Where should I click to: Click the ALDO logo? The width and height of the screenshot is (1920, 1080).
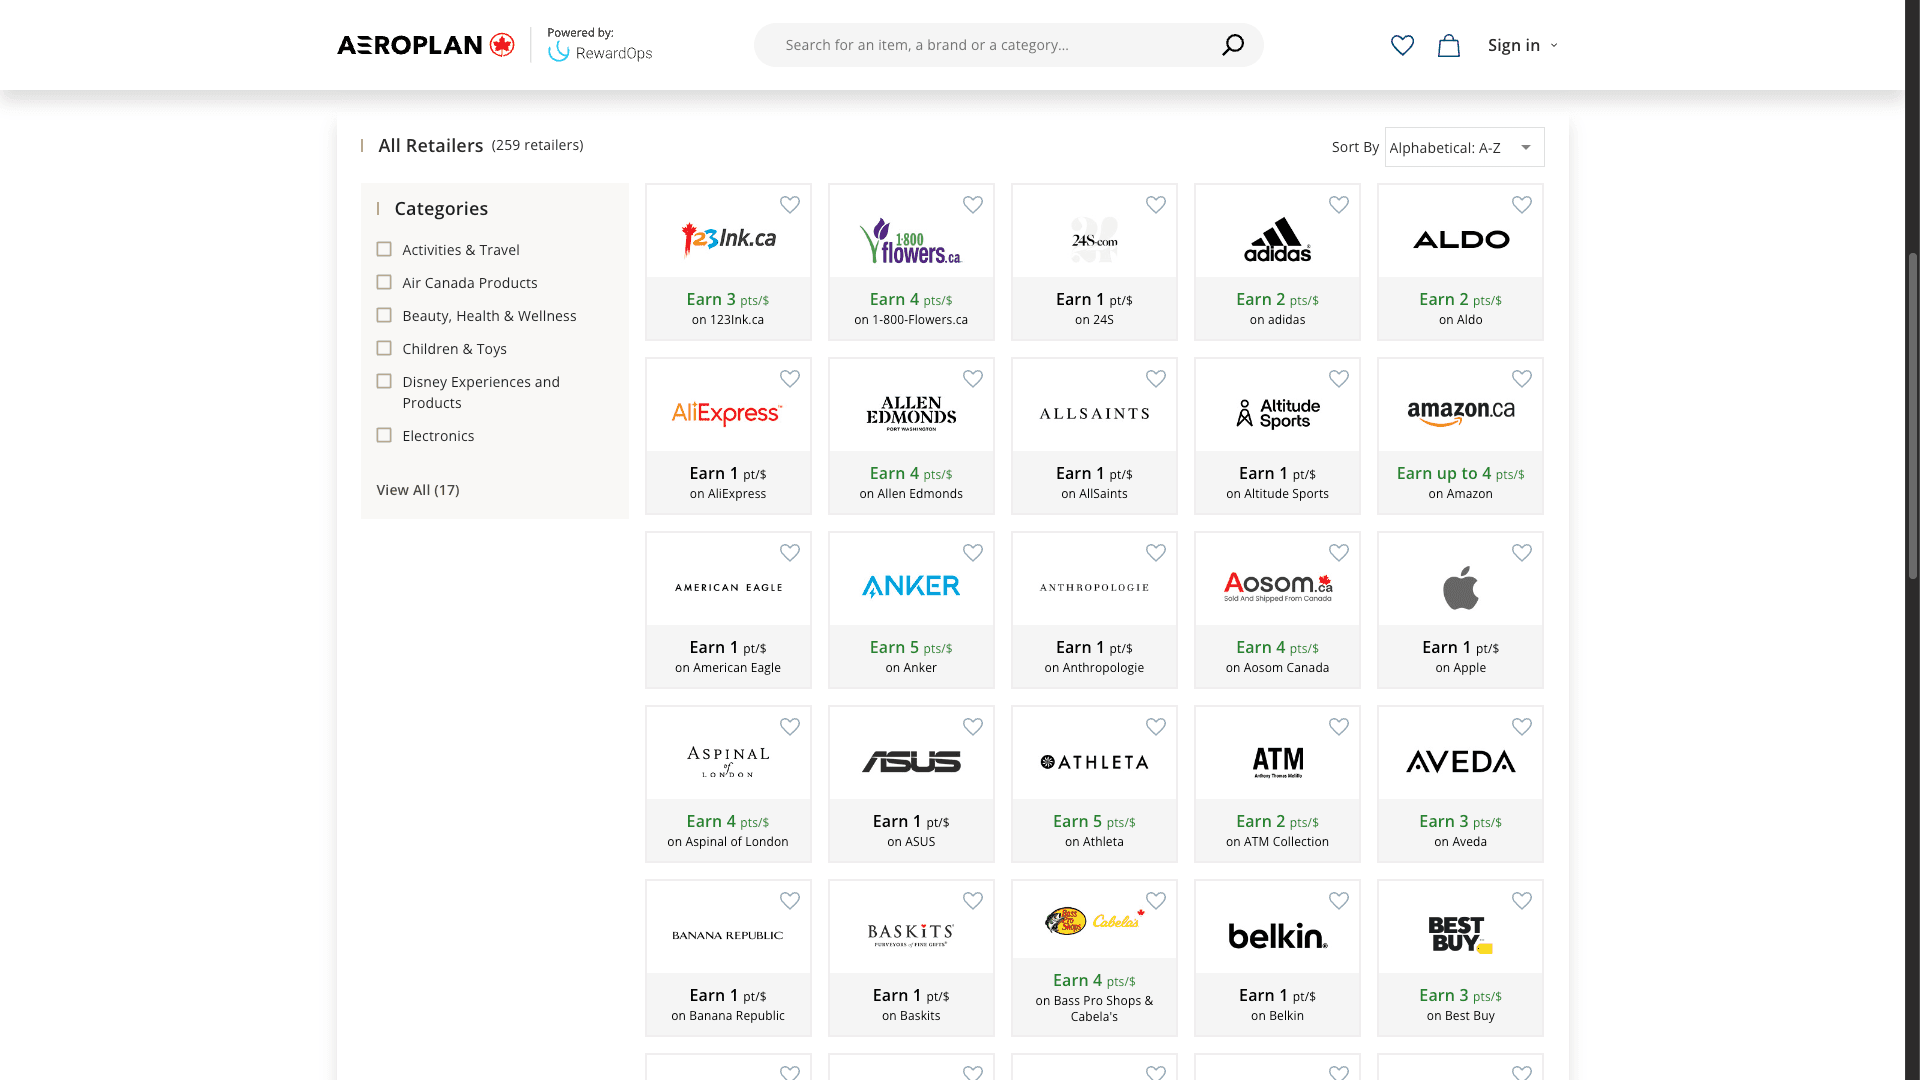pyautogui.click(x=1460, y=239)
